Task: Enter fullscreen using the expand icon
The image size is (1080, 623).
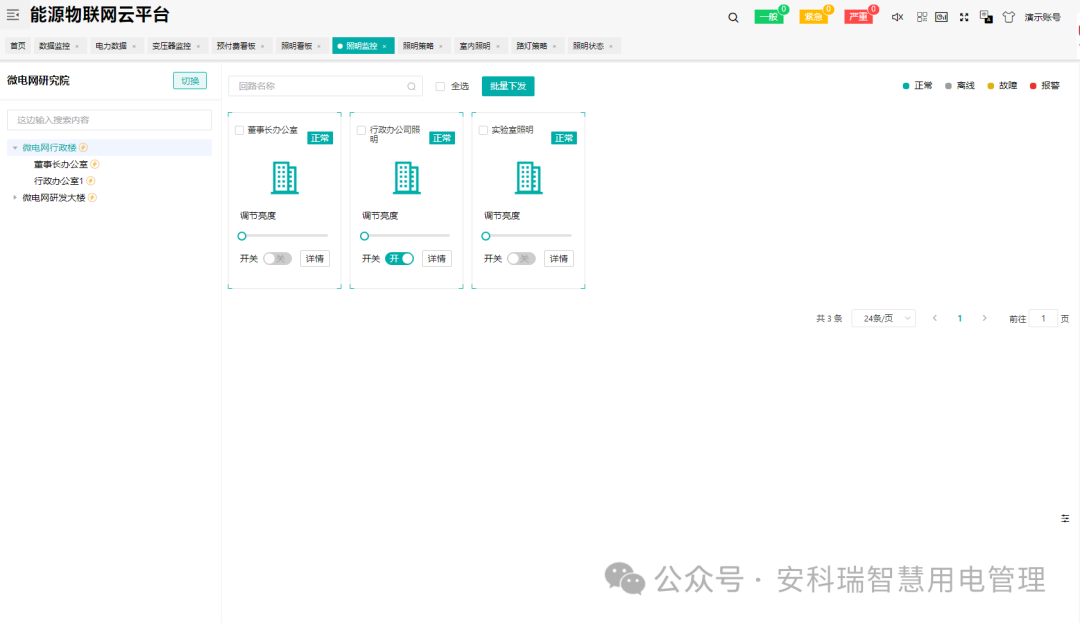Action: click(963, 16)
